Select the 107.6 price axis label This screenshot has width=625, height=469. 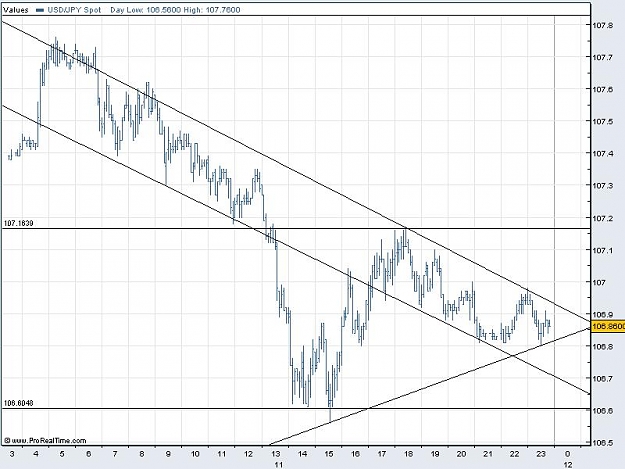coord(602,90)
